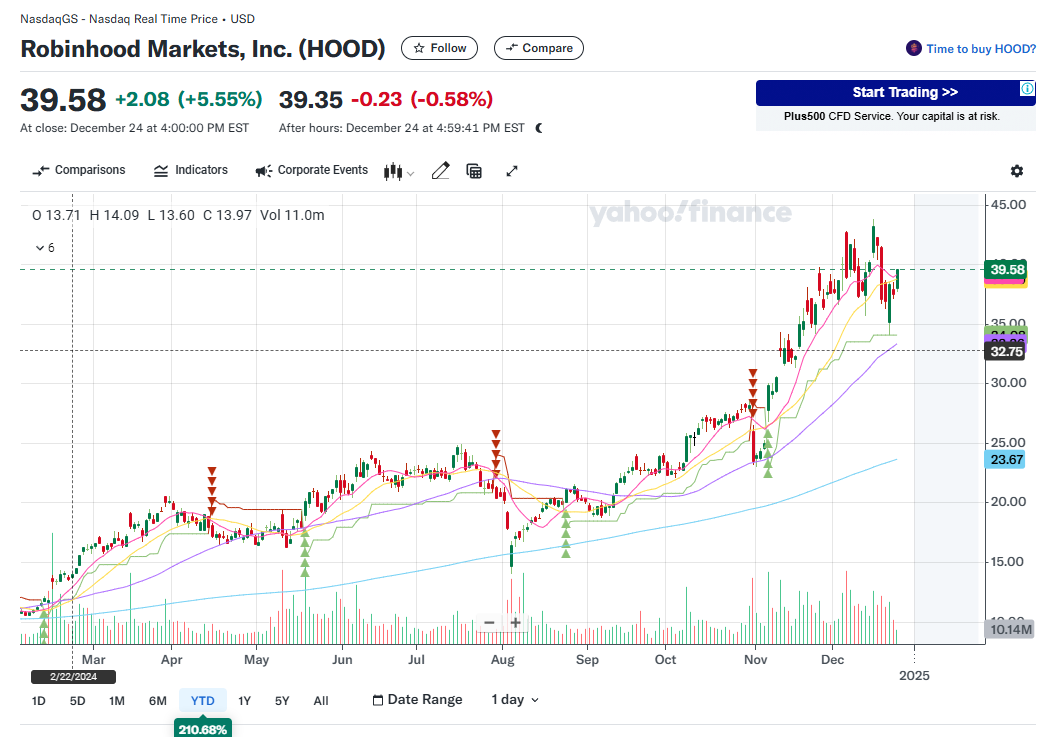Click the Aug axis label
Screen dimensions: 1042x737
pyautogui.click(x=502, y=659)
